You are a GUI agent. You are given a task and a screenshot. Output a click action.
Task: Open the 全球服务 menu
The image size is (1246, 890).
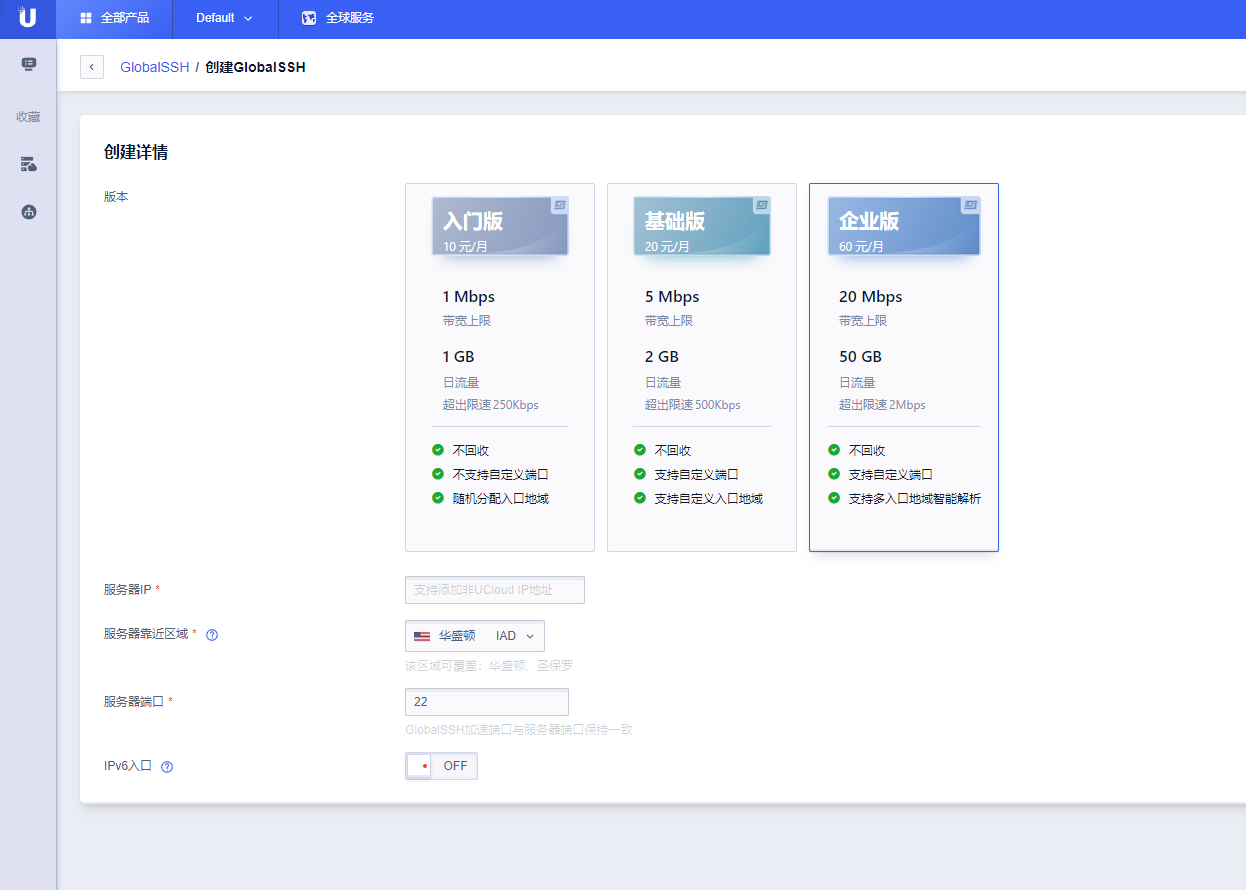click(x=338, y=18)
